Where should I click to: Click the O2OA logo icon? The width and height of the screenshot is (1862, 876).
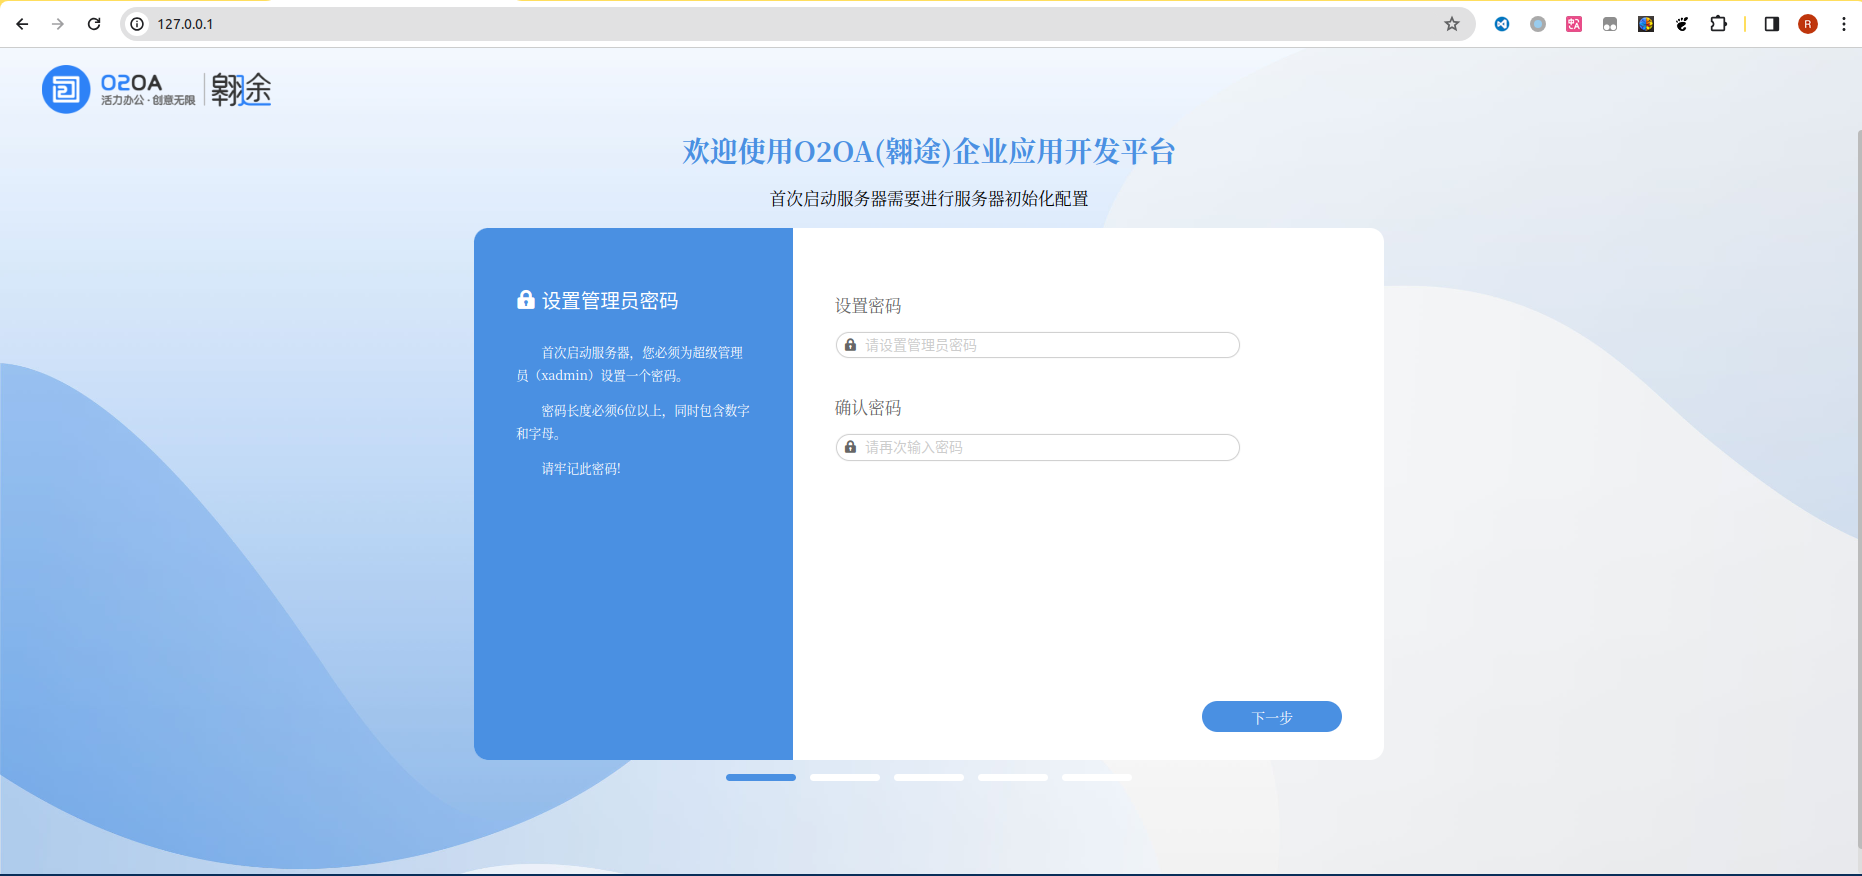click(x=66, y=90)
